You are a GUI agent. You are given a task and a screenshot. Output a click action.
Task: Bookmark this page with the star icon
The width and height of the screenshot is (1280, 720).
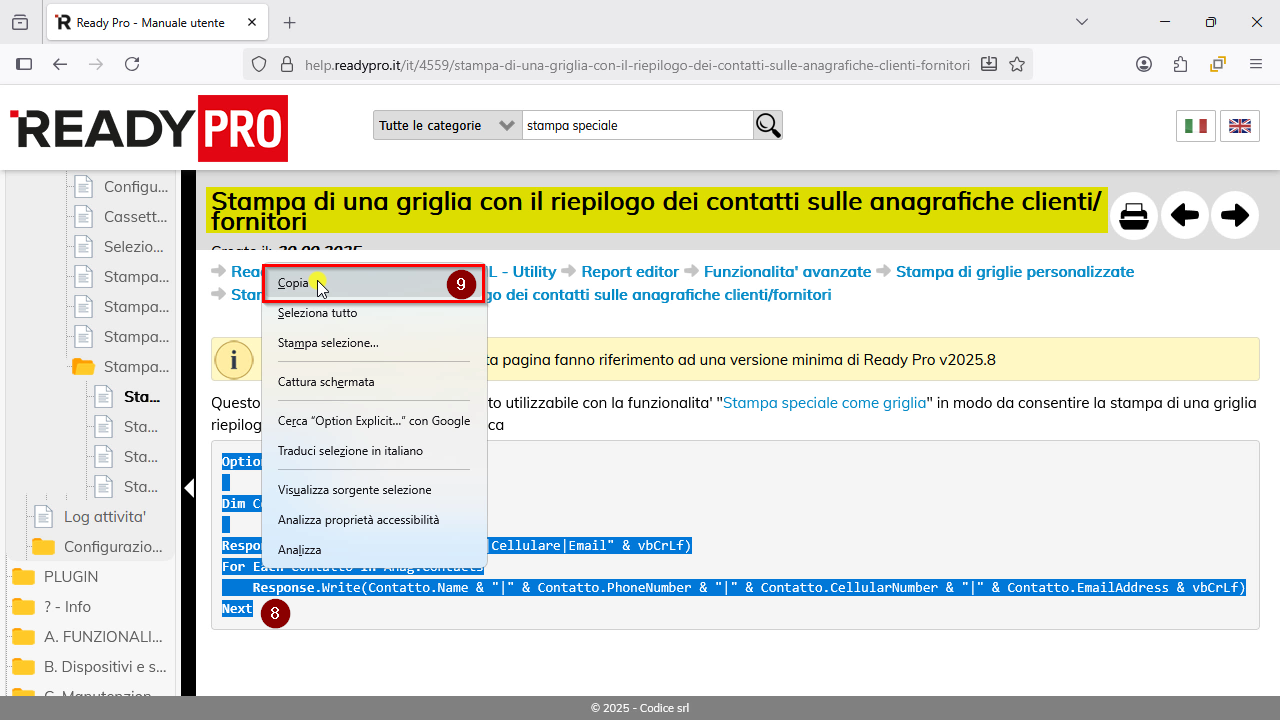point(1017,64)
